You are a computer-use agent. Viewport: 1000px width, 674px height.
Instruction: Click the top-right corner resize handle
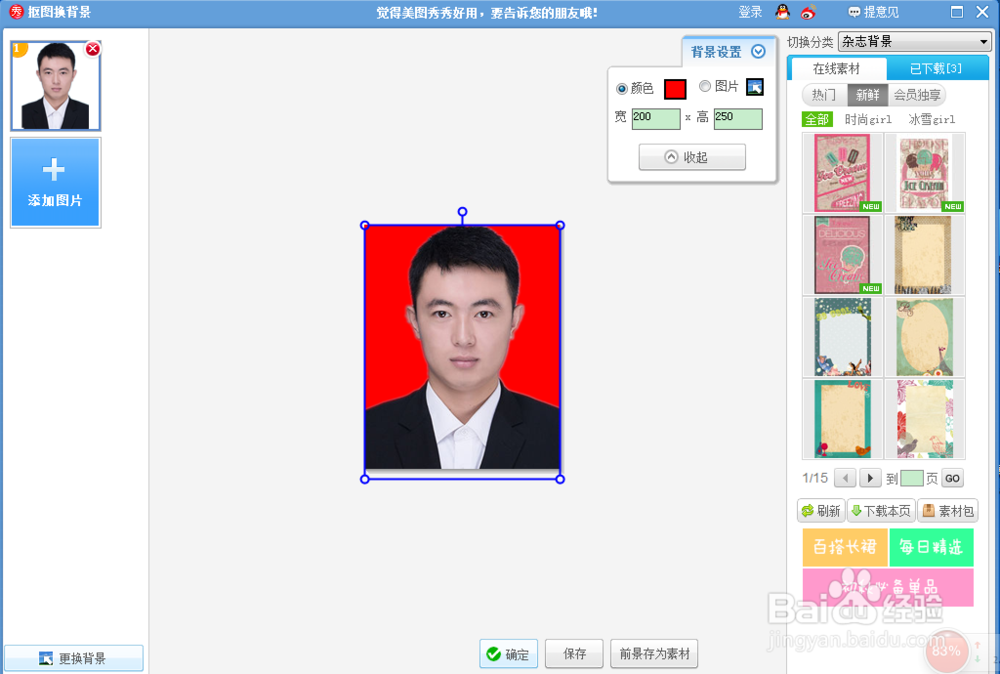coord(560,225)
